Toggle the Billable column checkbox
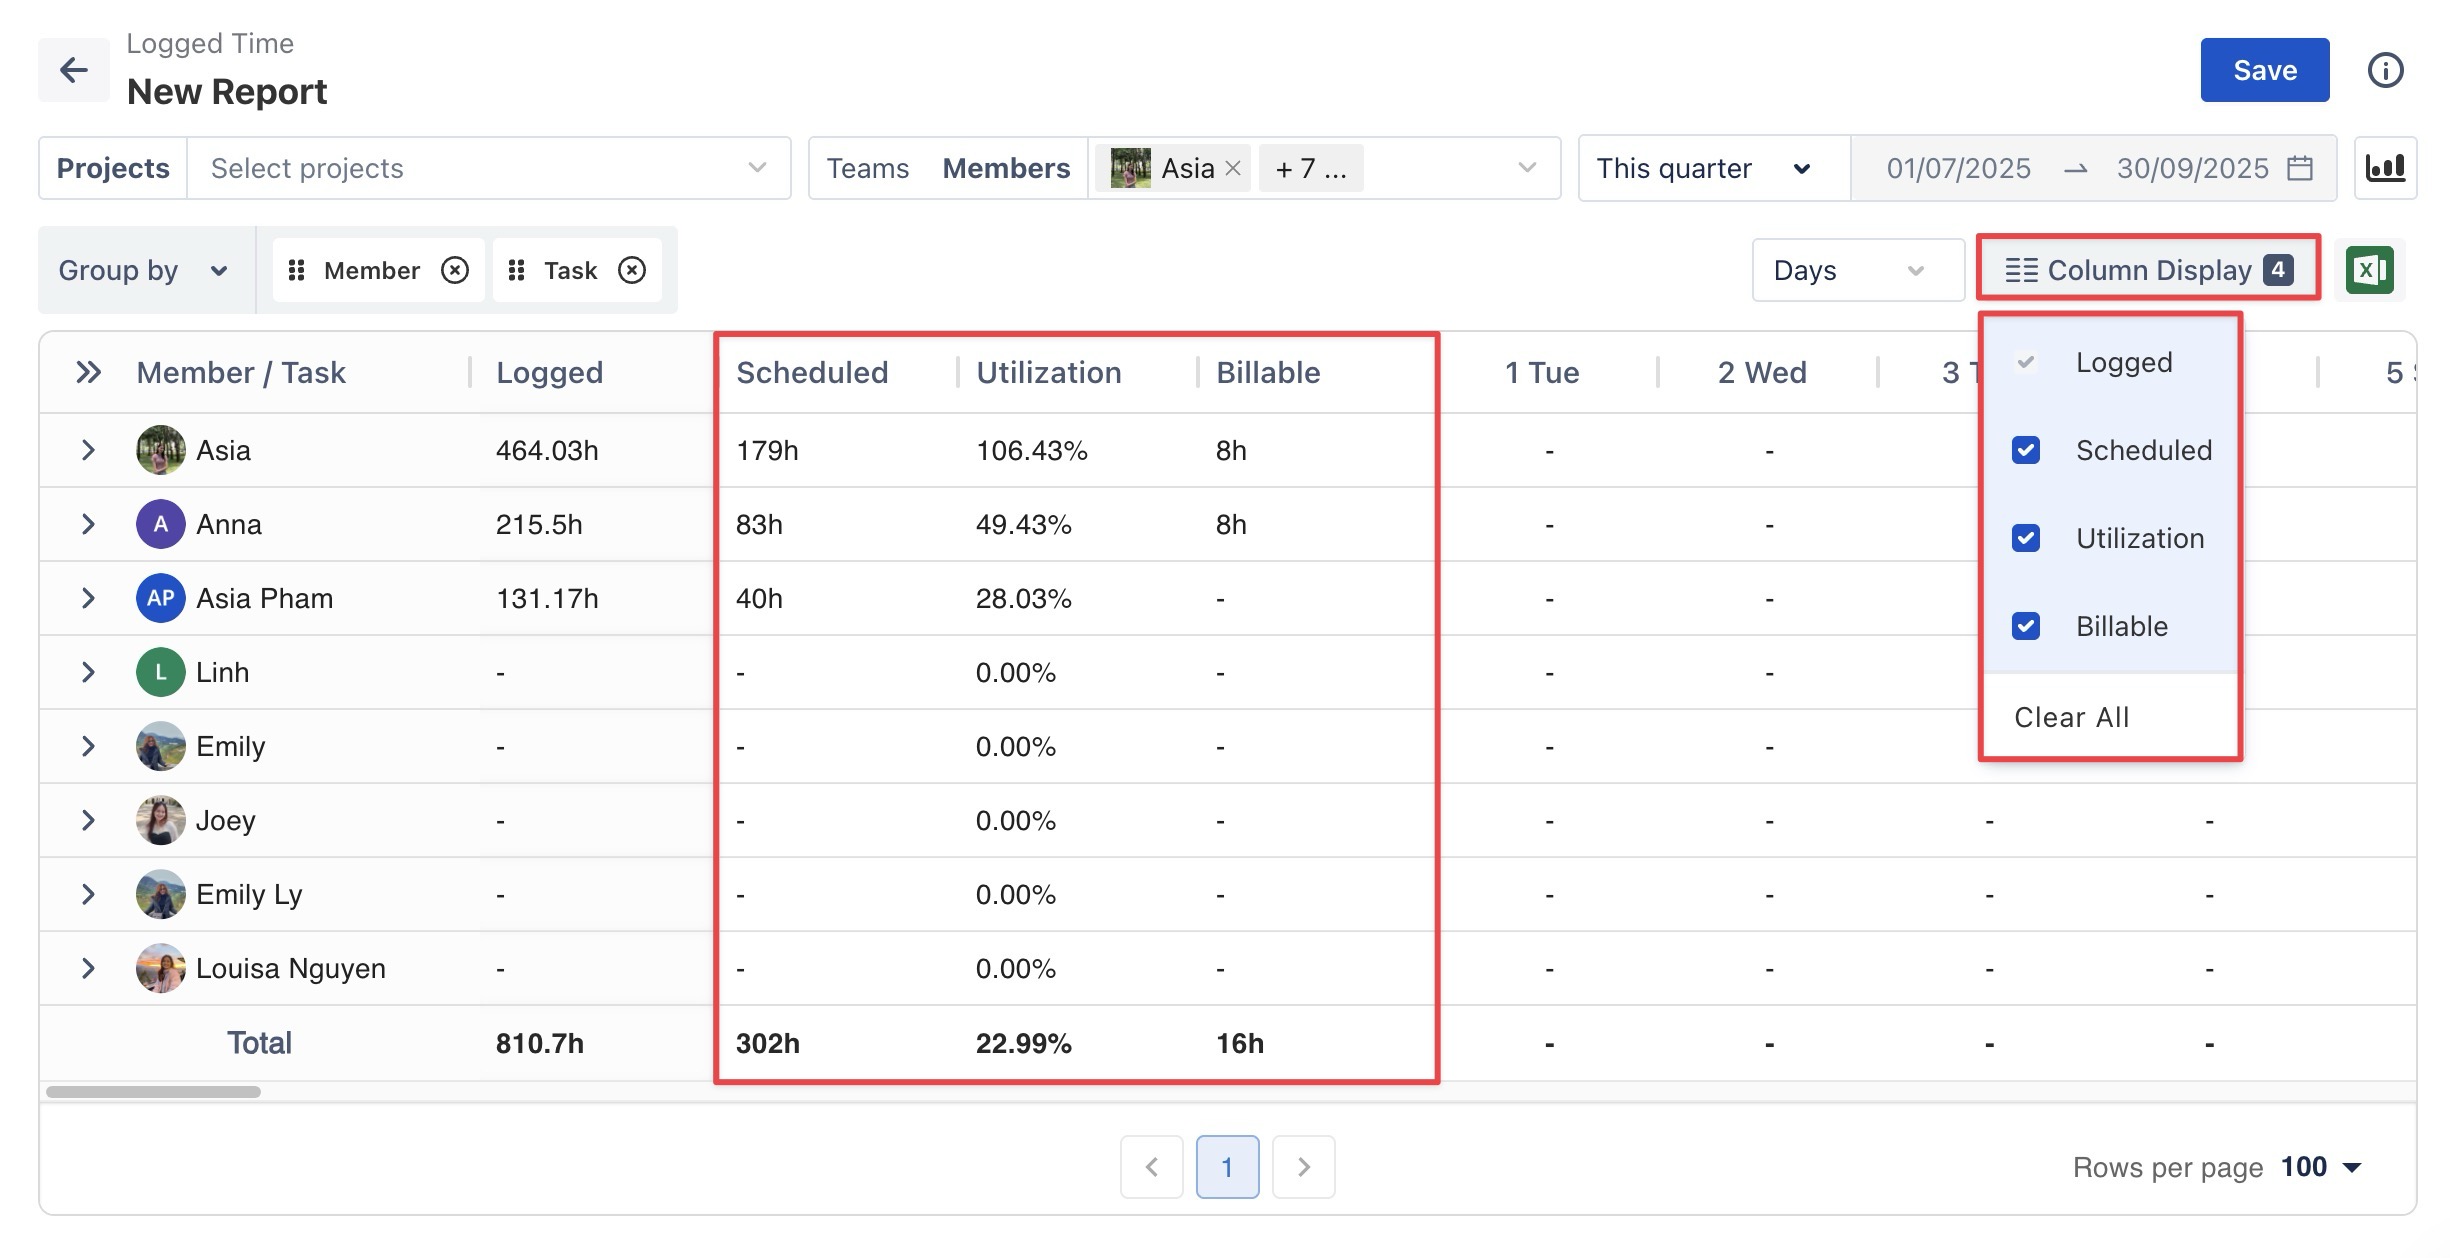Viewport: 2450px width, 1258px height. (2026, 626)
